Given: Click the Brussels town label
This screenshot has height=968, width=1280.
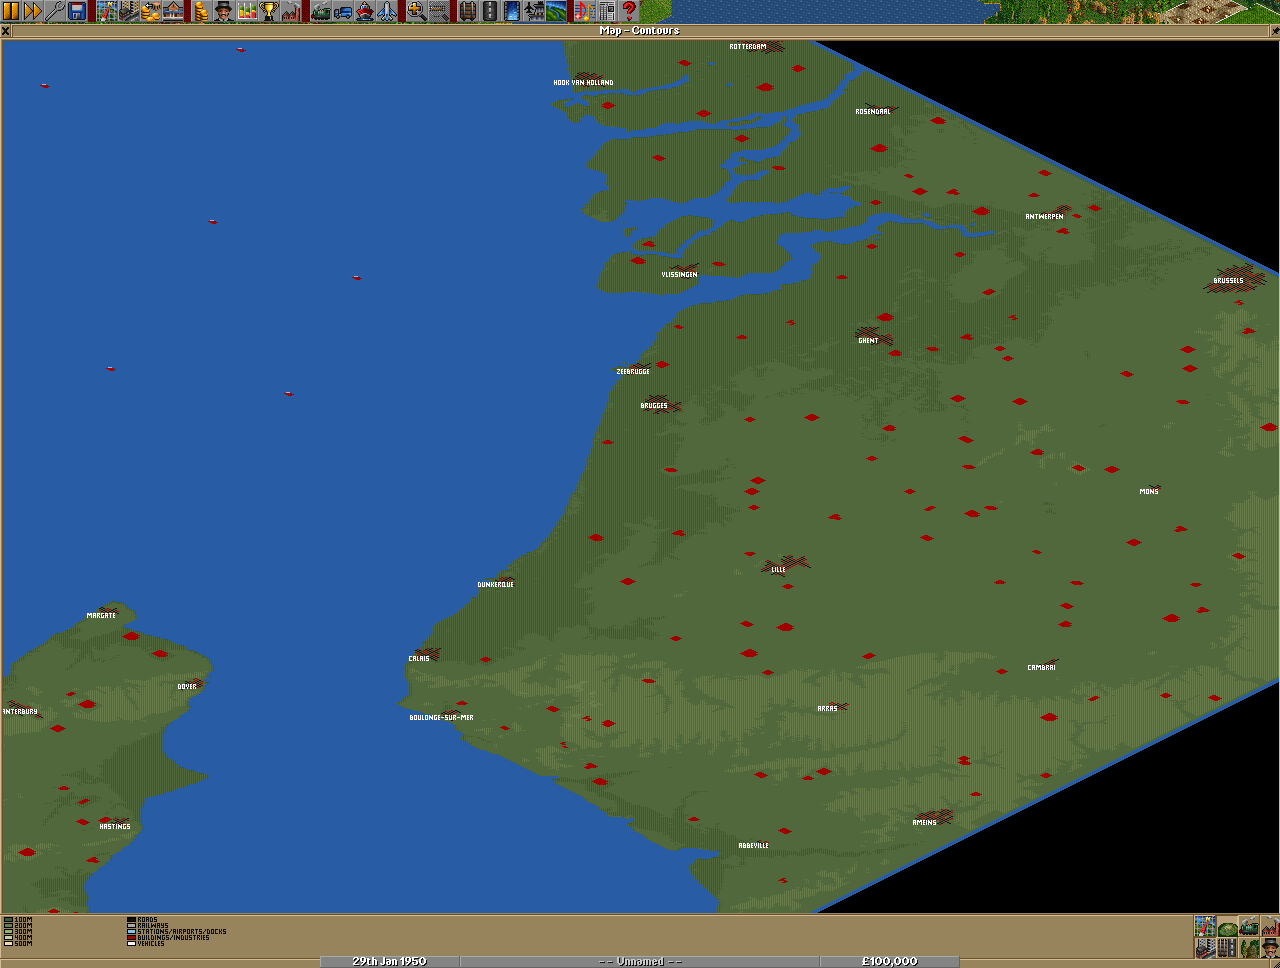Looking at the screenshot, I should coord(1228,281).
